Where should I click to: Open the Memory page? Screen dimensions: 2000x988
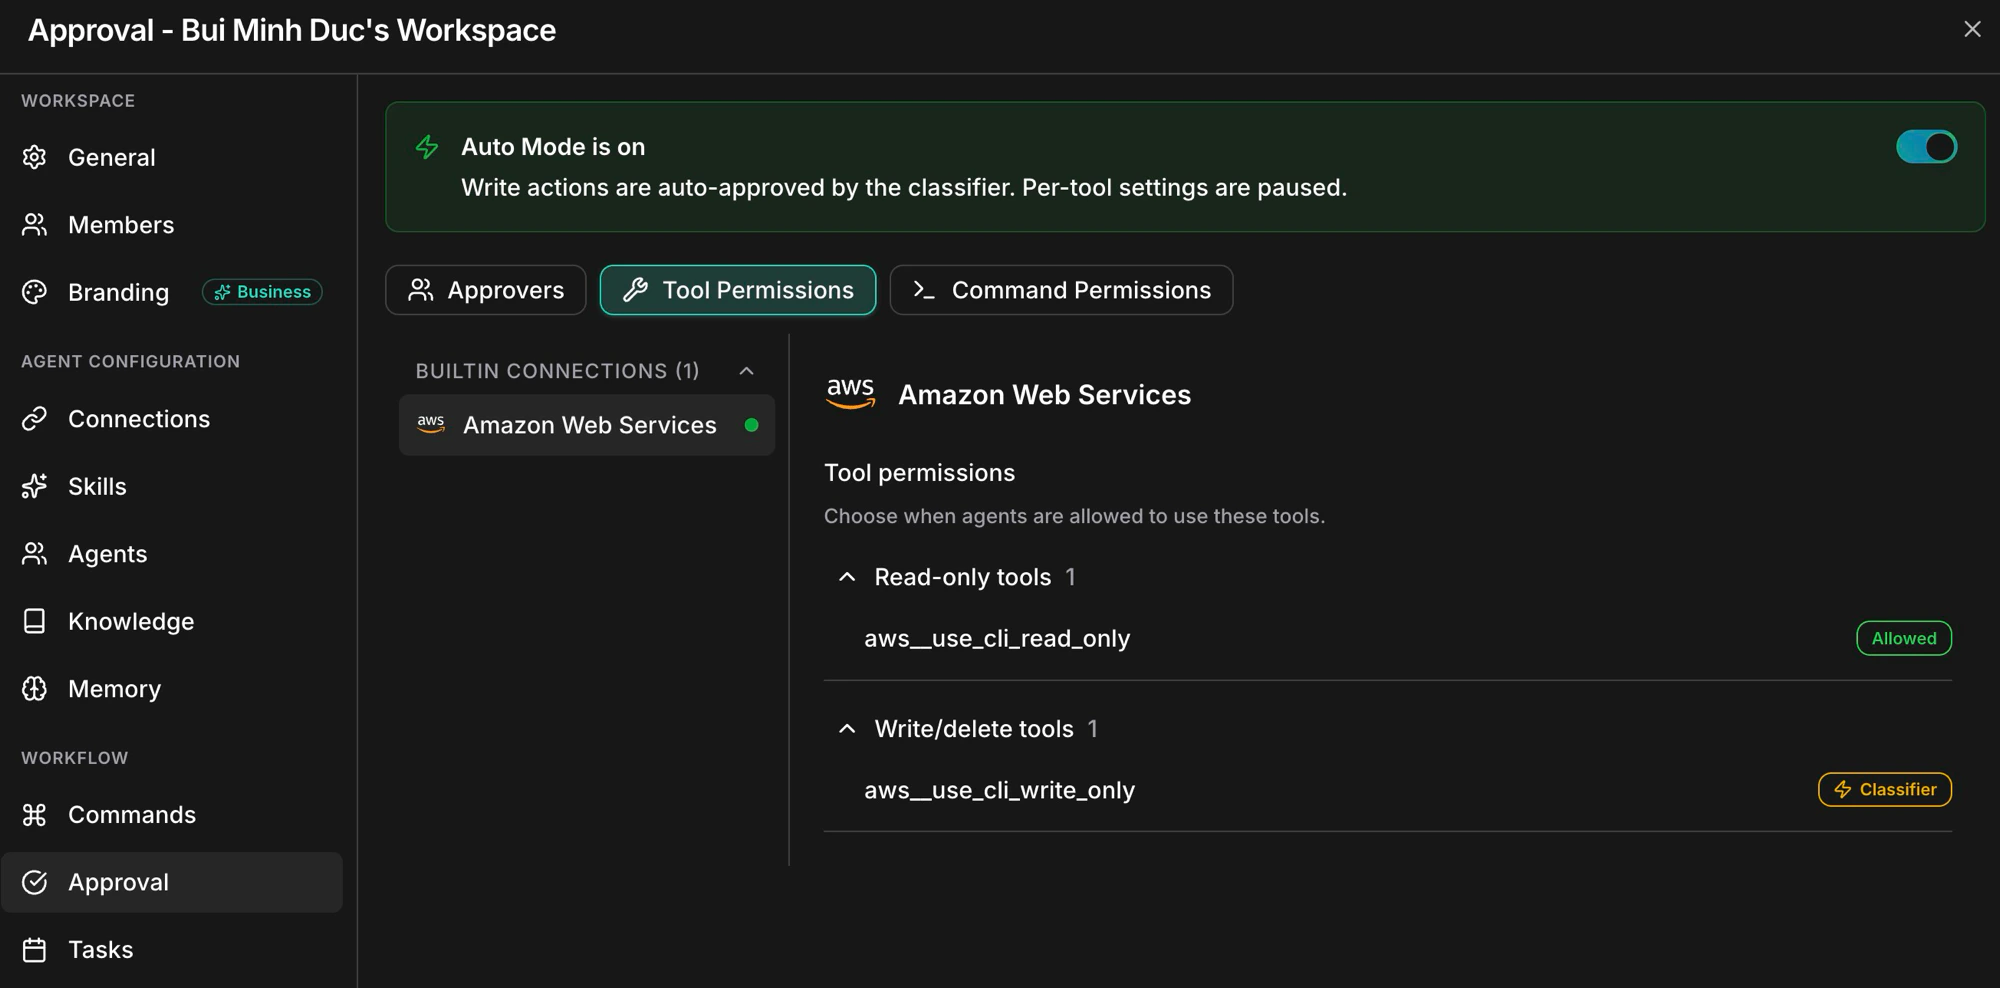(172, 689)
